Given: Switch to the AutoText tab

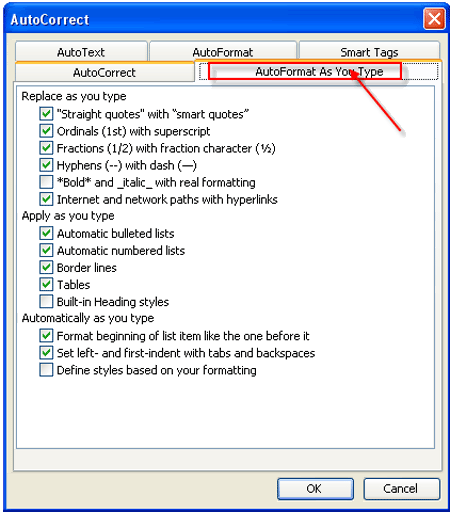Looking at the screenshot, I should [81, 52].
